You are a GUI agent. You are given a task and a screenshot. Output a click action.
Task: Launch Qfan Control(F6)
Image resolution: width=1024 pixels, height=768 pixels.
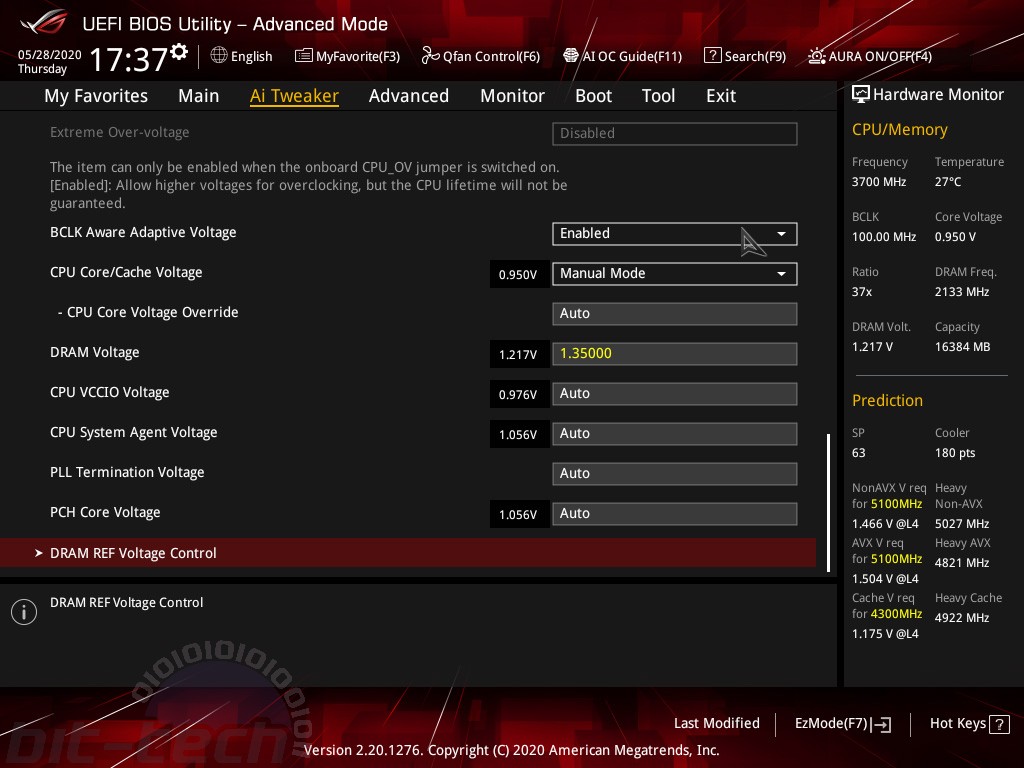pyautogui.click(x=481, y=56)
